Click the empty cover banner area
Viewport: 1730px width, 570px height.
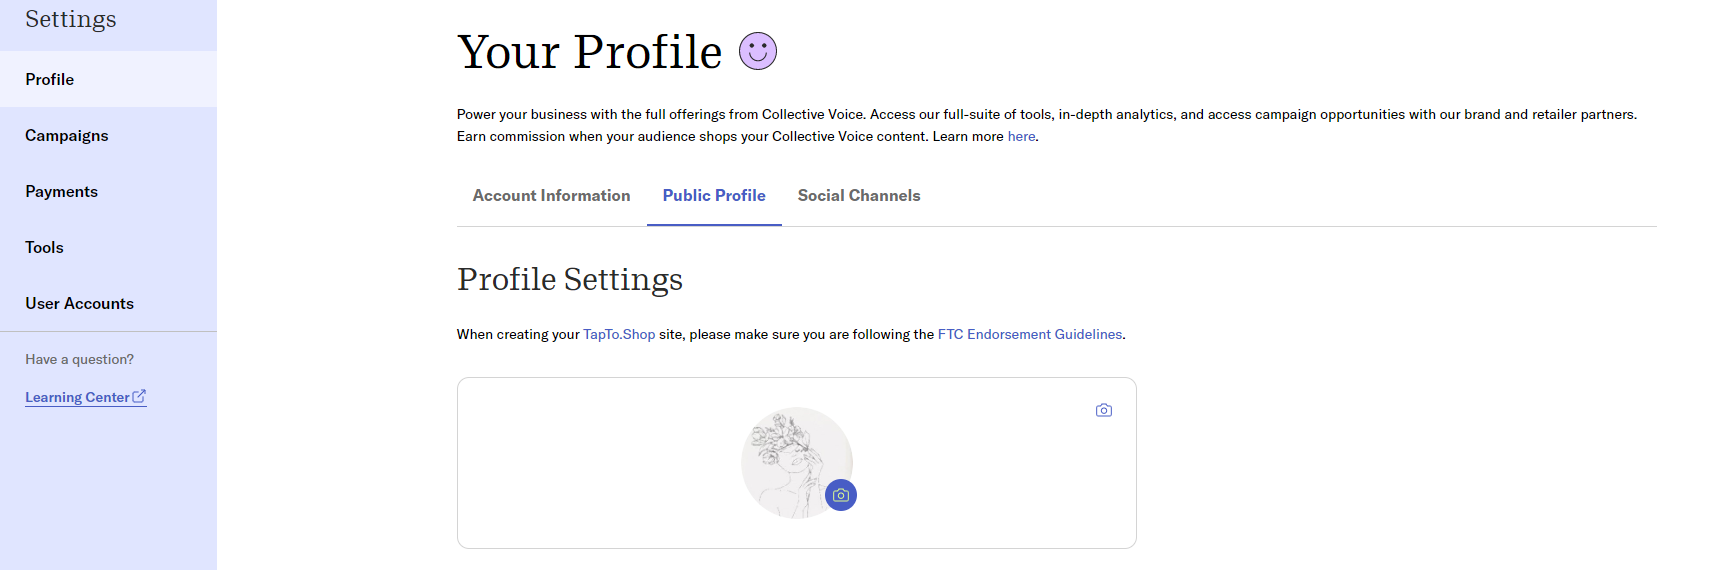coord(600,463)
